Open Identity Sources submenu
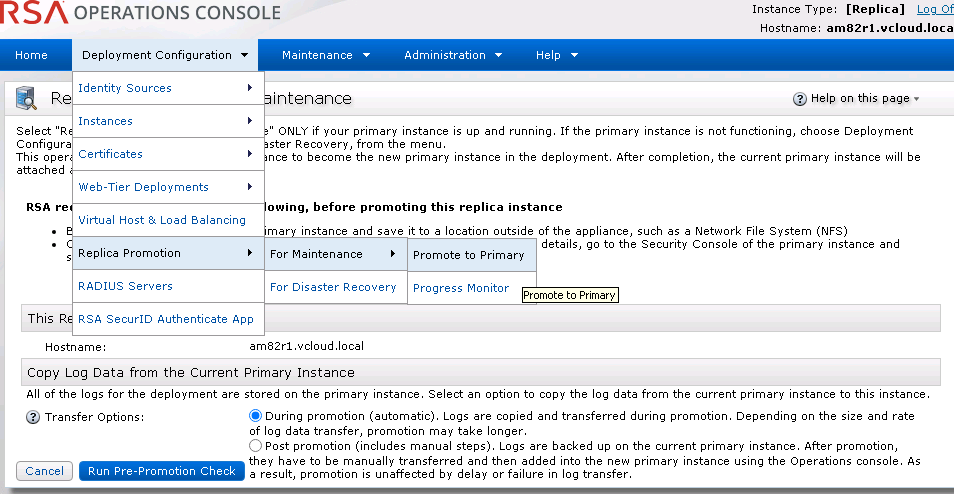The width and height of the screenshot is (954, 494). coord(165,88)
